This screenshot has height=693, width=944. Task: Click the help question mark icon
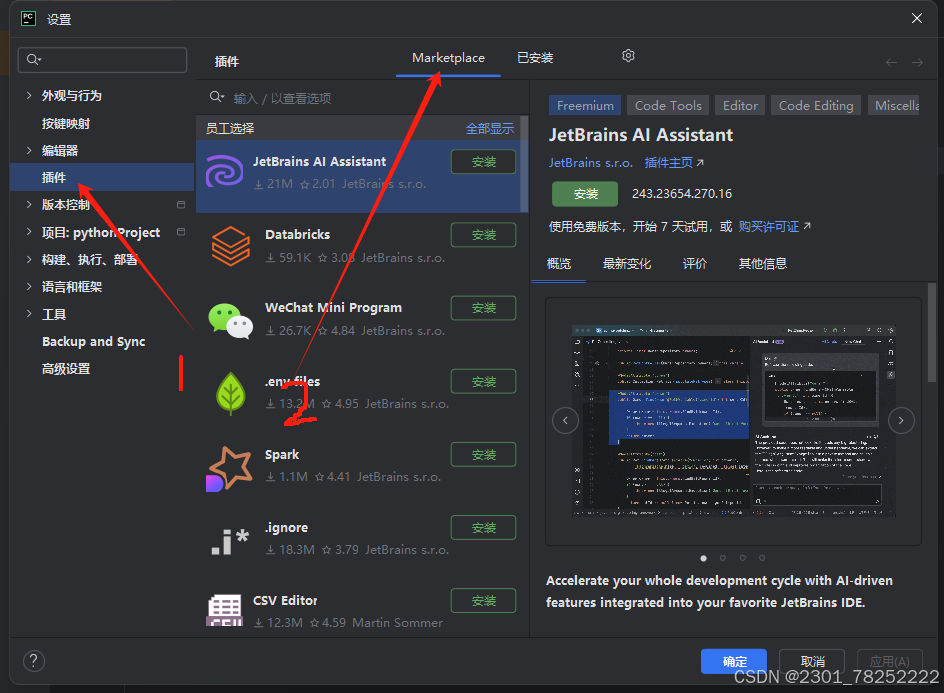point(34,661)
